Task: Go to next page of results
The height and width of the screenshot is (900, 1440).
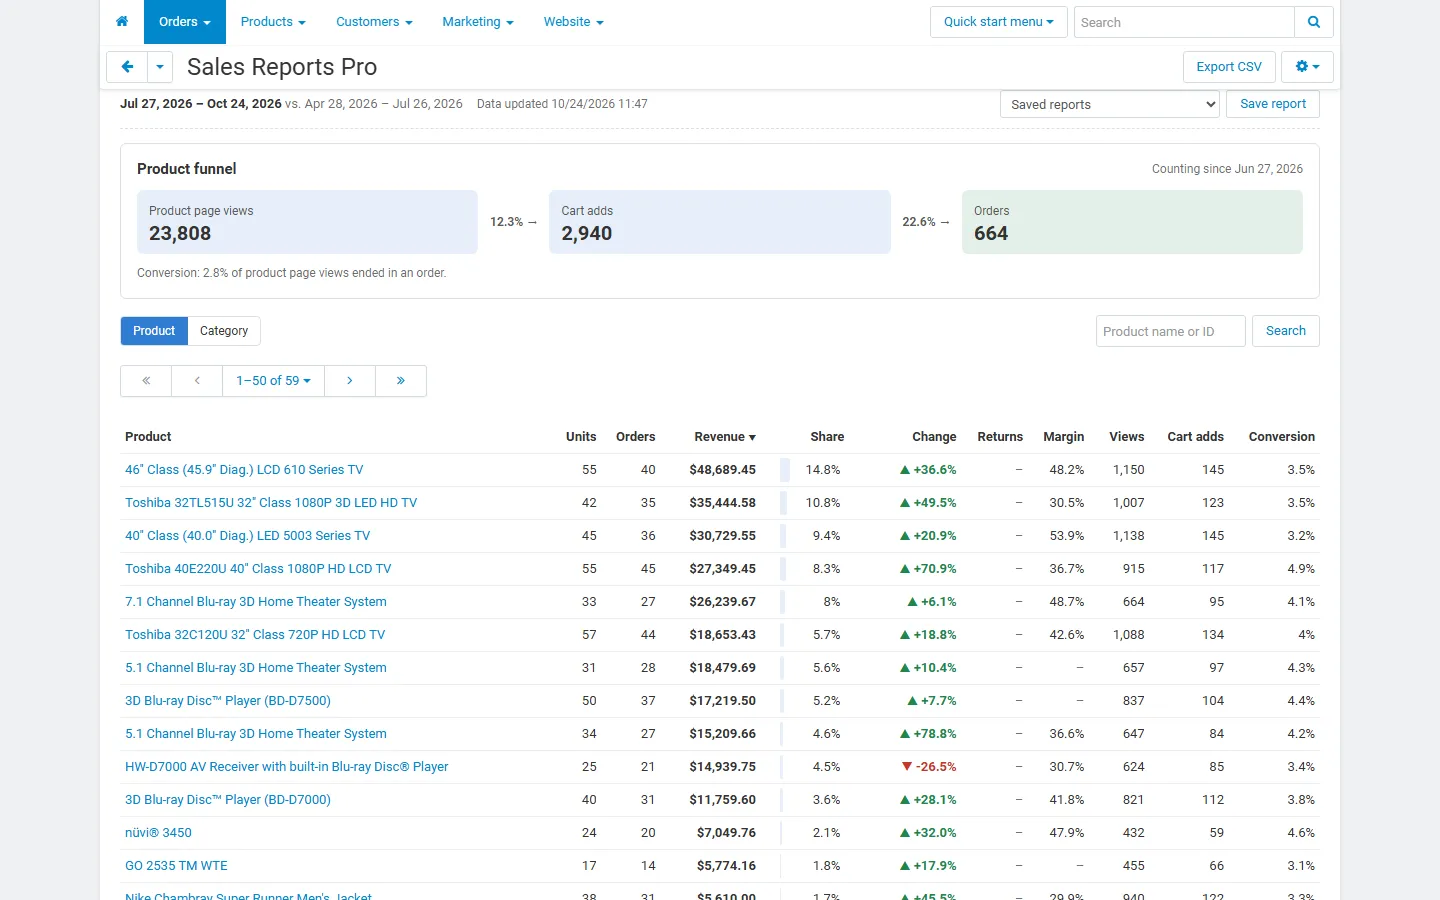Action: 350,381
